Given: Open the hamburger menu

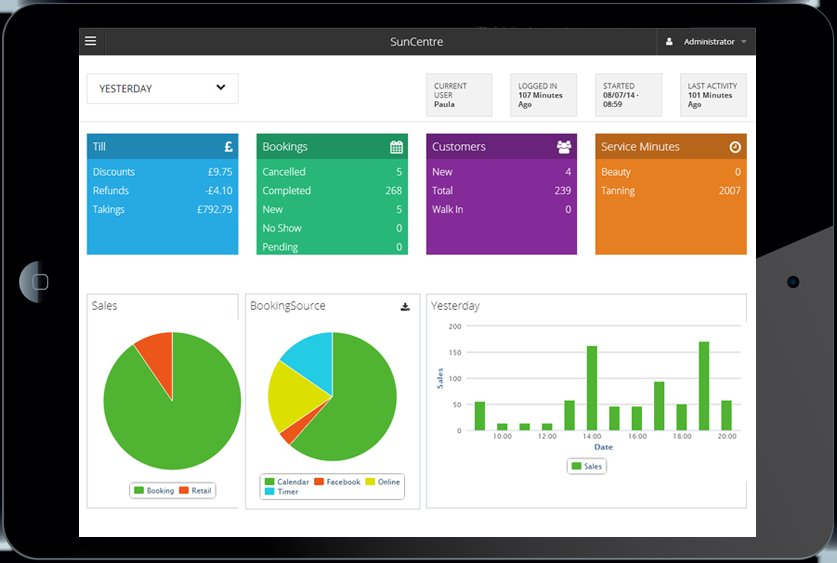Looking at the screenshot, I should pyautogui.click(x=91, y=41).
